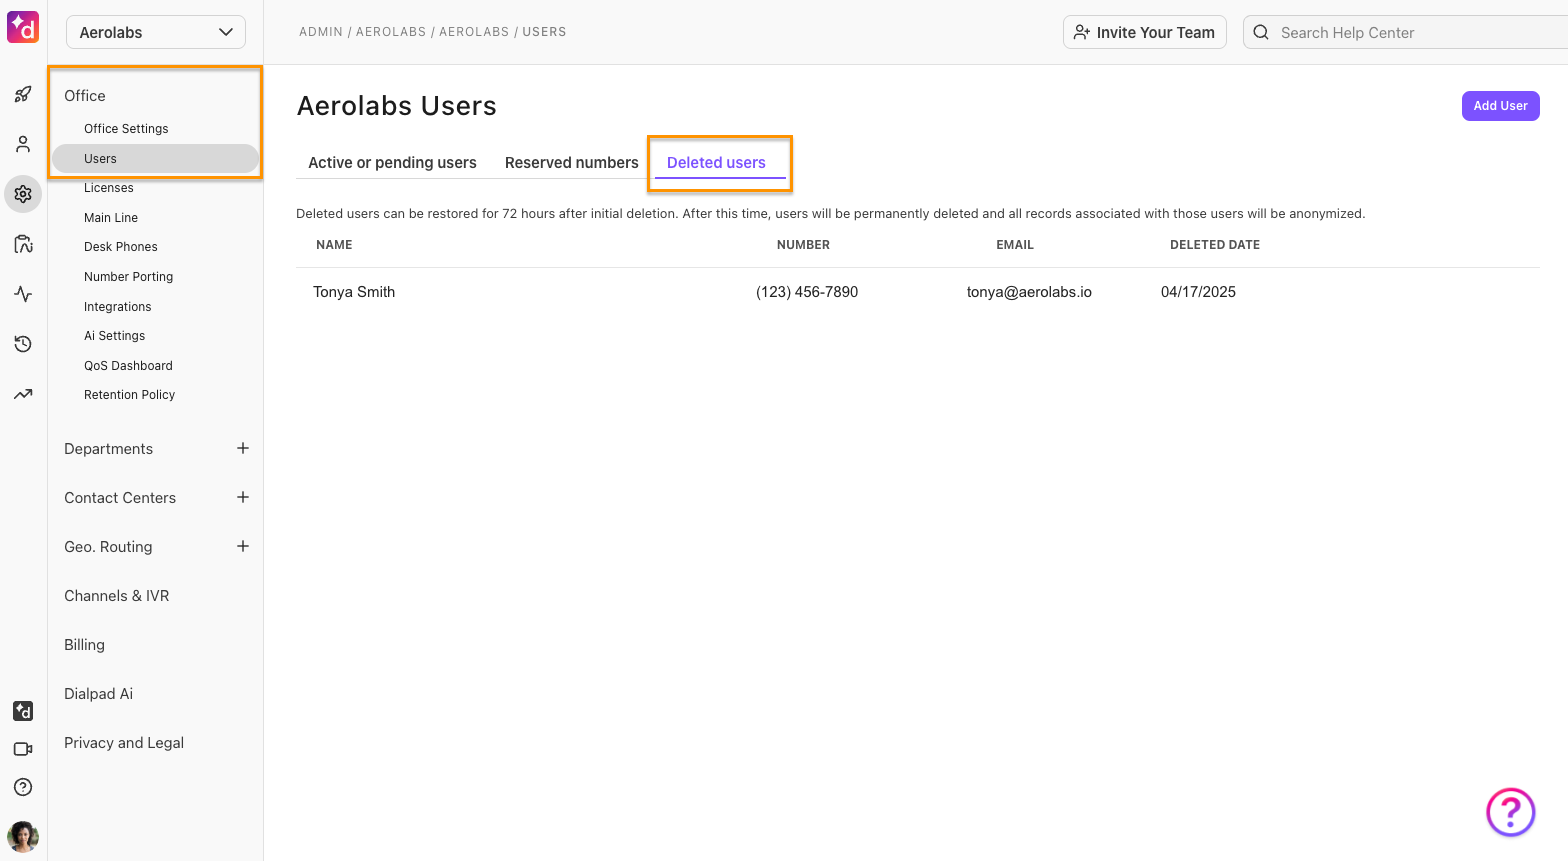Open the activity pulse sidebar icon

[23, 294]
